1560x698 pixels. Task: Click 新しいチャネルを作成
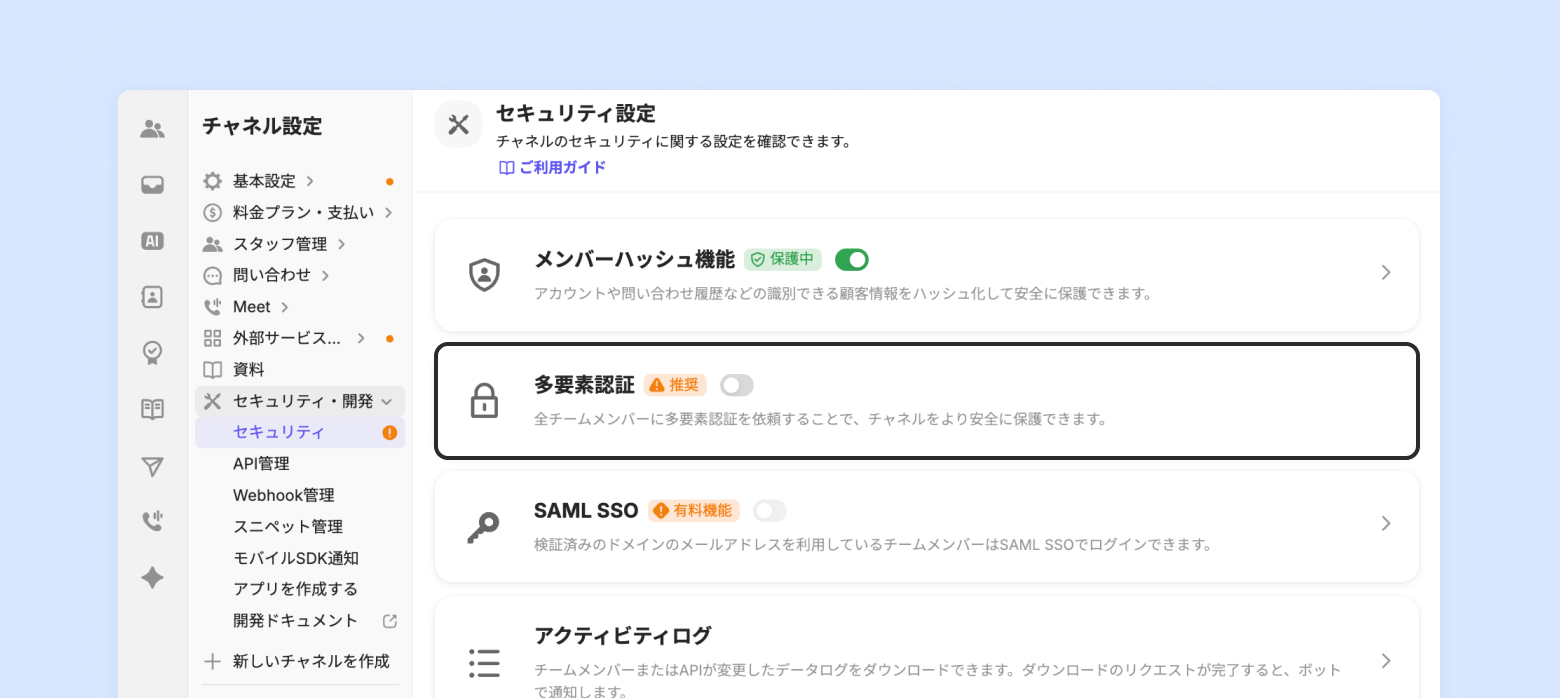tap(310, 661)
